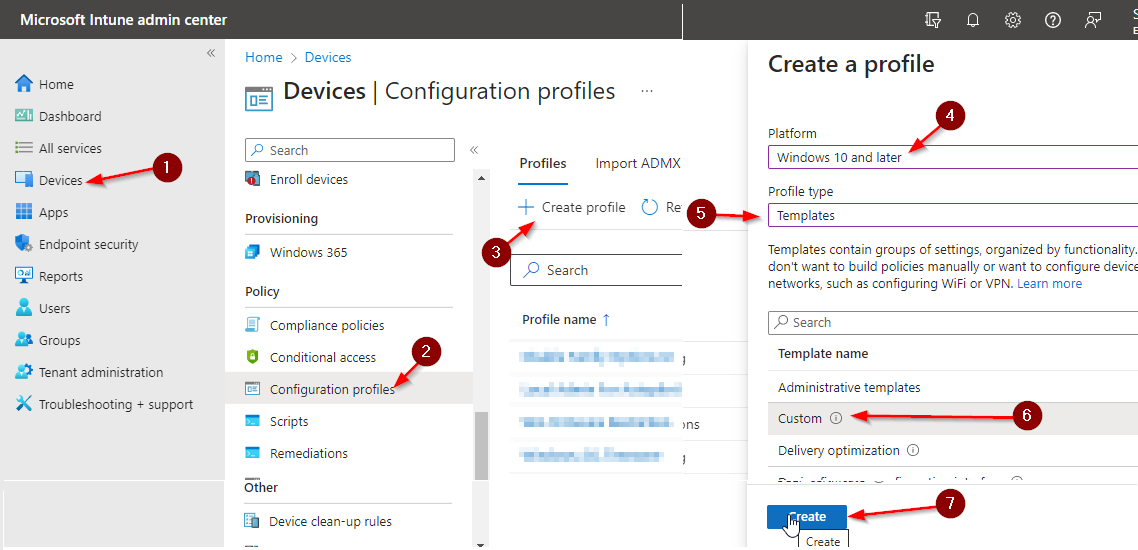
Task: Click the Learn more link
Action: click(1049, 283)
